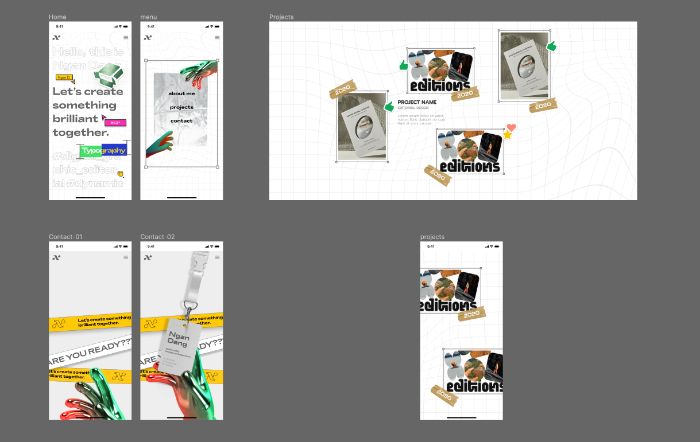The height and width of the screenshot is (442, 700).
Task: Select the teal hand at menu frame lower left
Action: (x=159, y=145)
